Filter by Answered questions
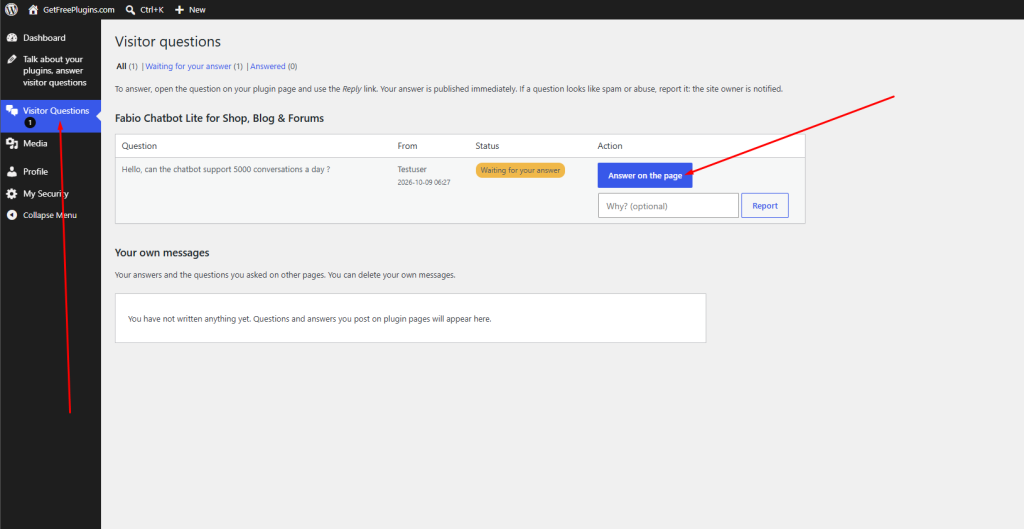Image resolution: width=1024 pixels, height=529 pixels. (268, 66)
